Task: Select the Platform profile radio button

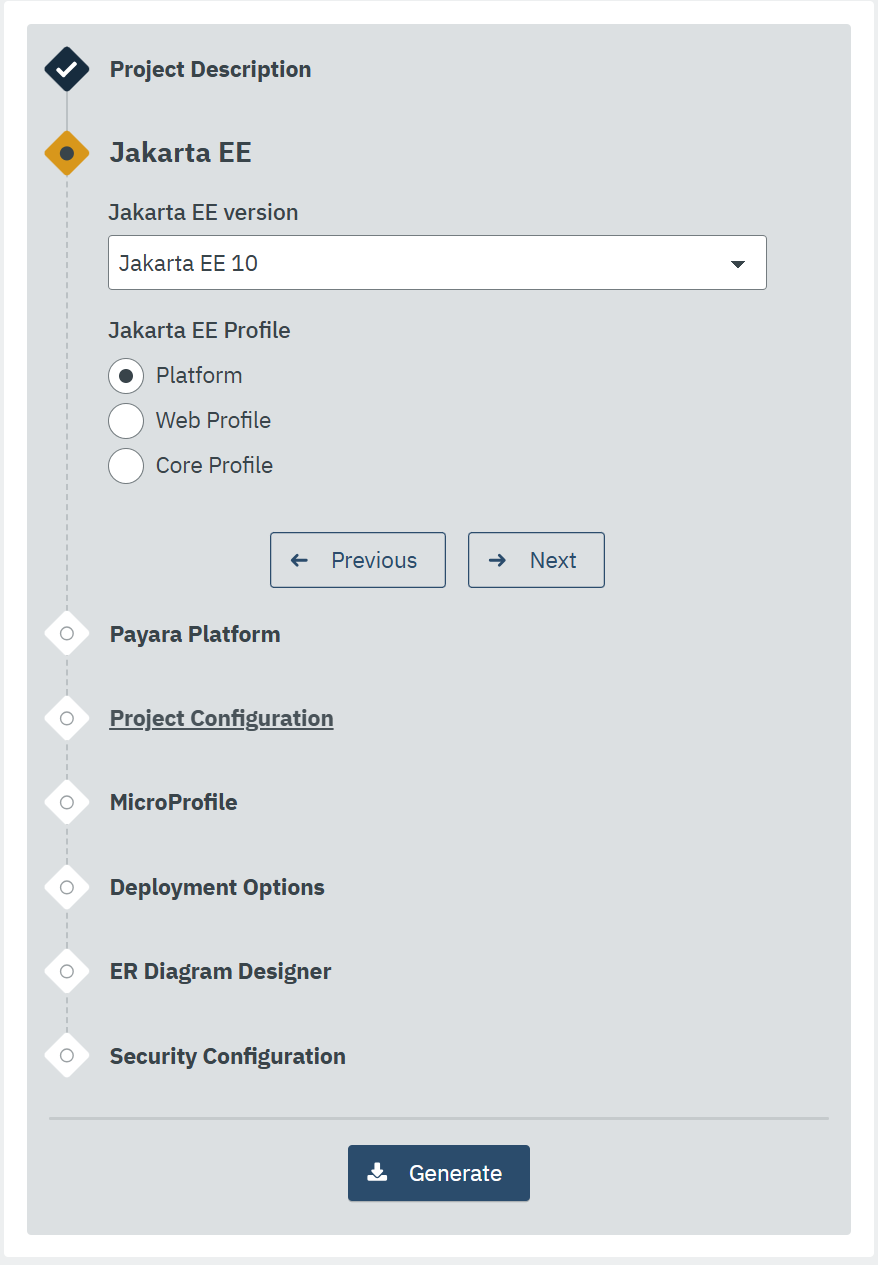Action: [126, 376]
